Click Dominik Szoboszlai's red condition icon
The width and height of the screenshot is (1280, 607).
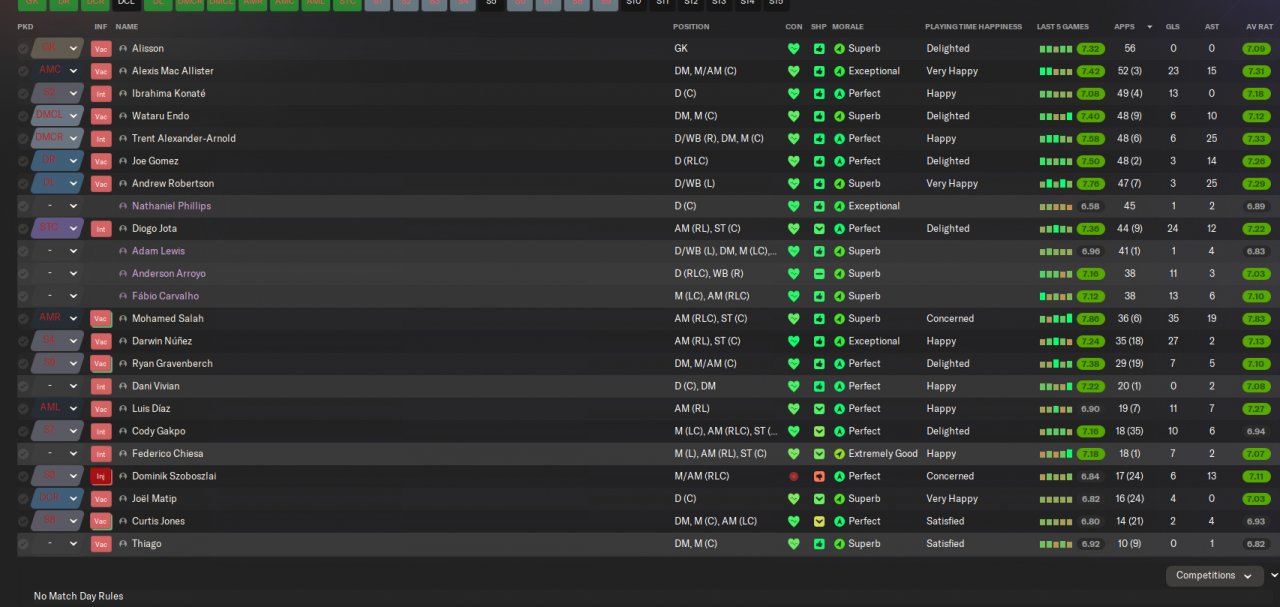click(794, 476)
